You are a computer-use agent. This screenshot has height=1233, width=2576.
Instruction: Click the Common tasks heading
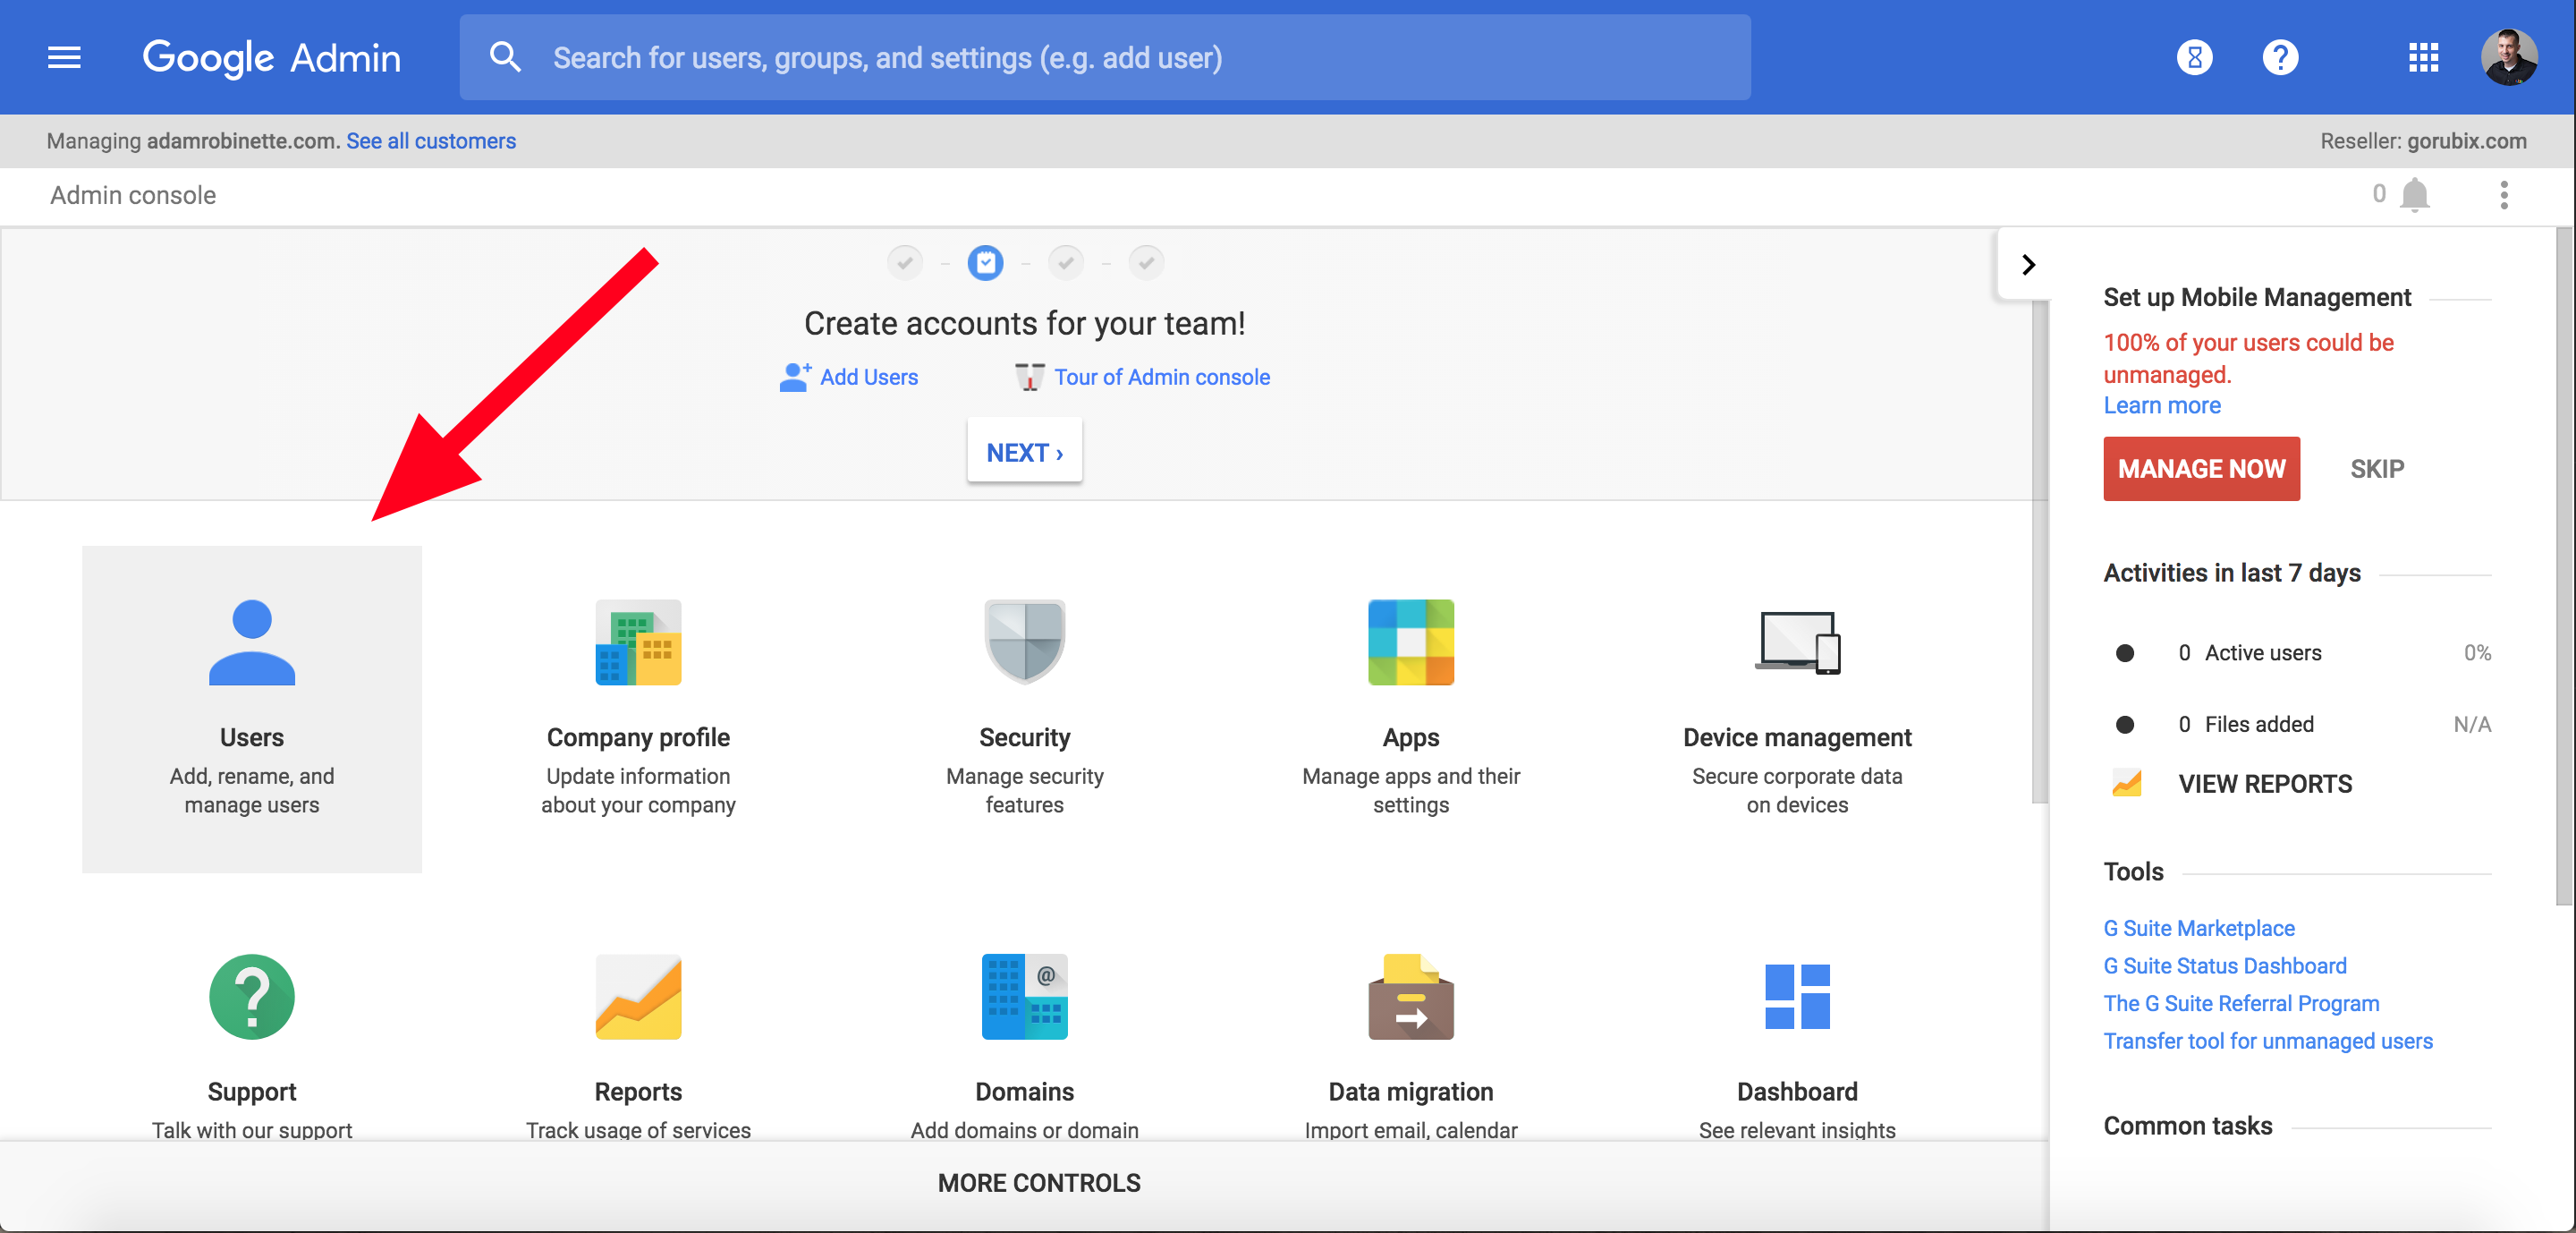2187,1125
